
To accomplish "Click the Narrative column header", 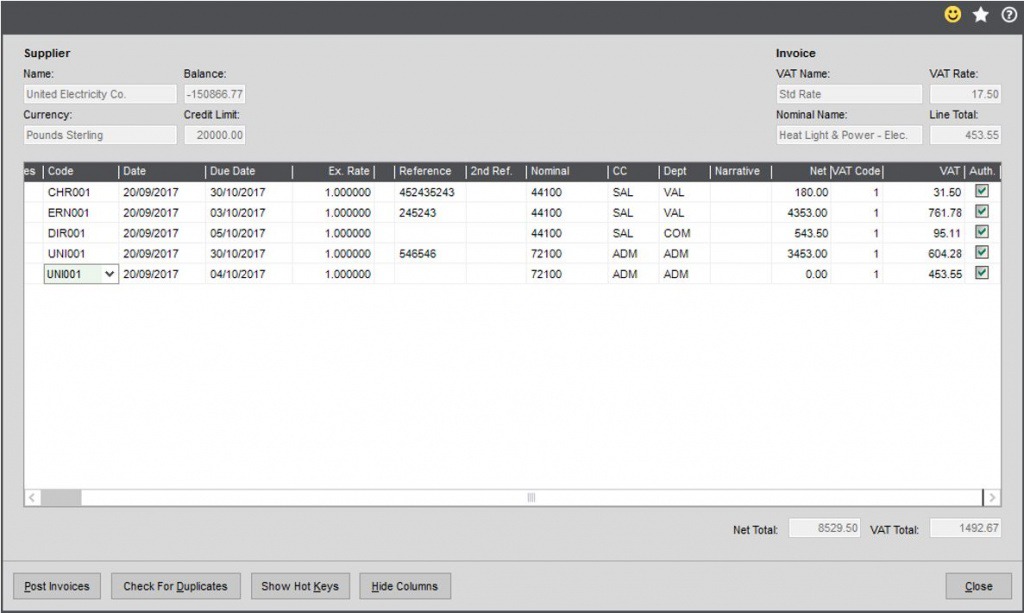I will point(741,171).
